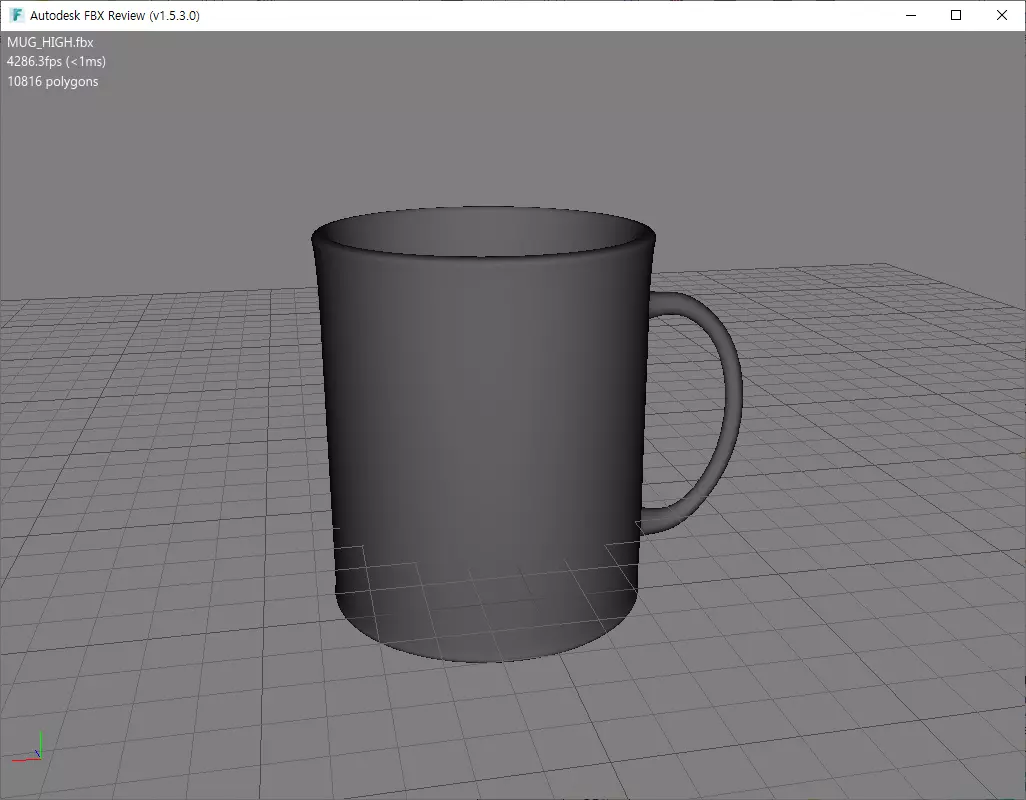The height and width of the screenshot is (800, 1026).
Task: Click the MUG_HIGH.fbx file name text
Action: click(x=50, y=43)
